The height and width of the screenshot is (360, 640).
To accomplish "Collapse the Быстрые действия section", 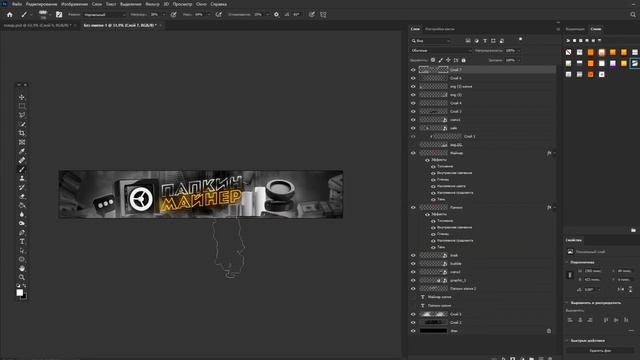I will tap(567, 340).
